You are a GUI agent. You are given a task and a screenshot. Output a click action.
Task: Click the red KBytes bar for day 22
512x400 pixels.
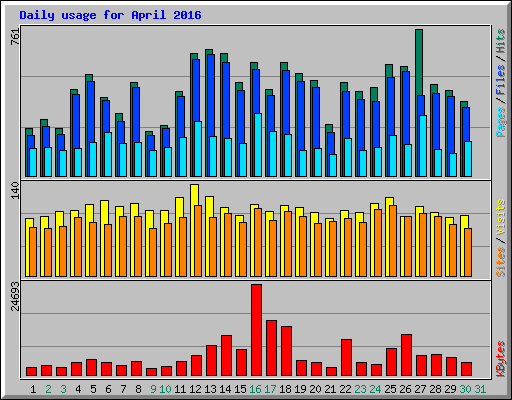(346, 358)
